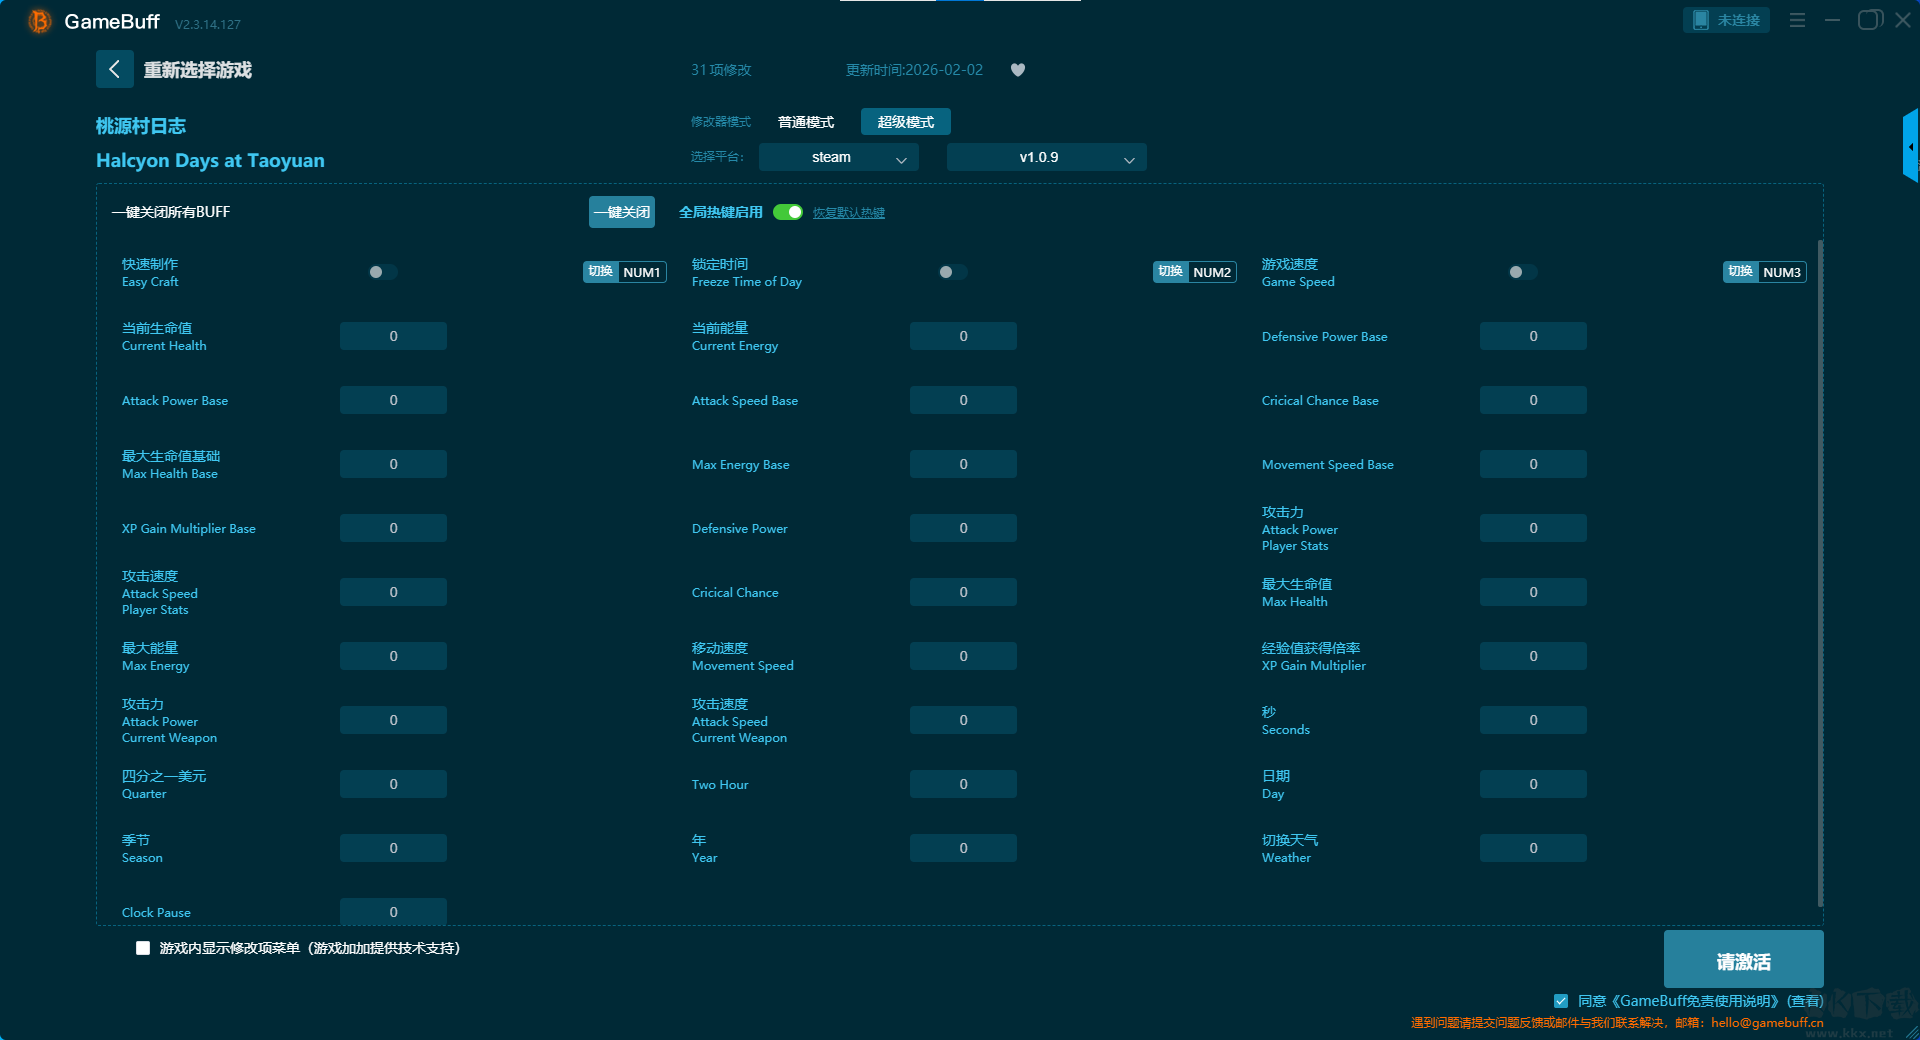Expand the blue side panel arrow
The height and width of the screenshot is (1040, 1920).
tap(1910, 146)
